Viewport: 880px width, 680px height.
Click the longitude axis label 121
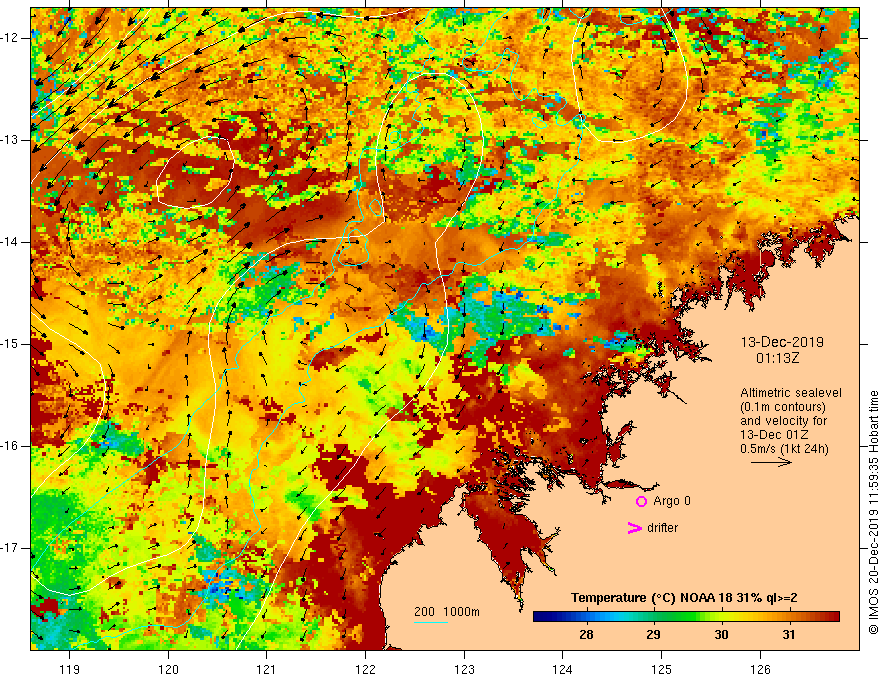(x=266, y=669)
